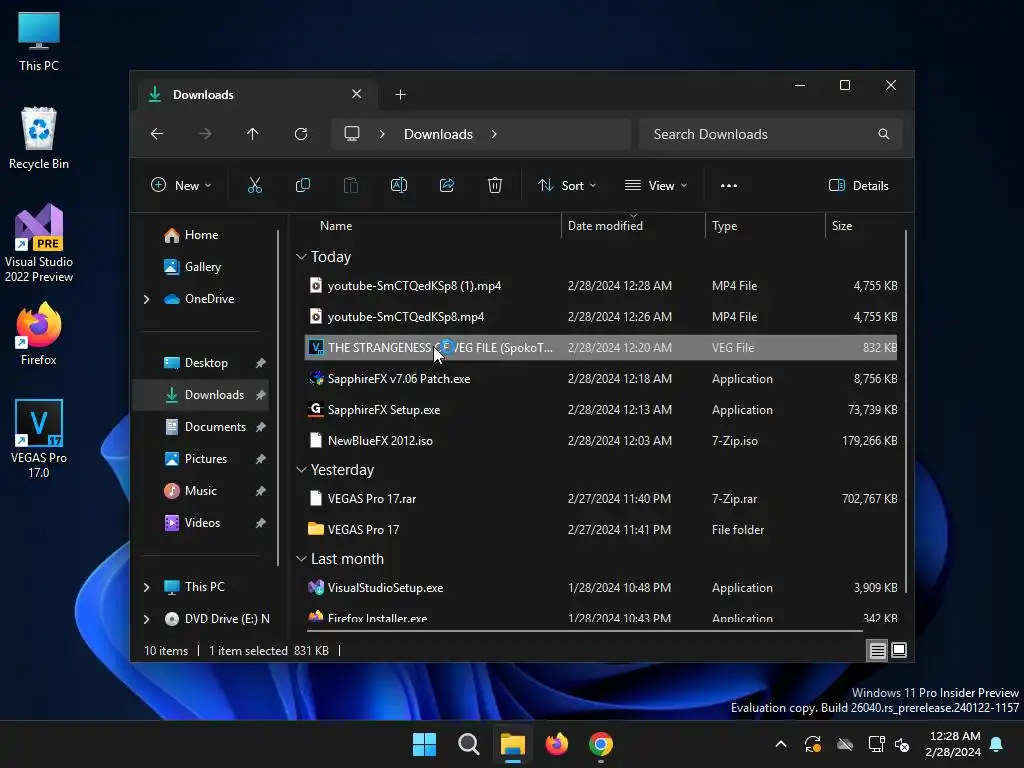Screen dimensions: 1024x768
Task: Click the Copy icon in toolbar
Action: 302,185
